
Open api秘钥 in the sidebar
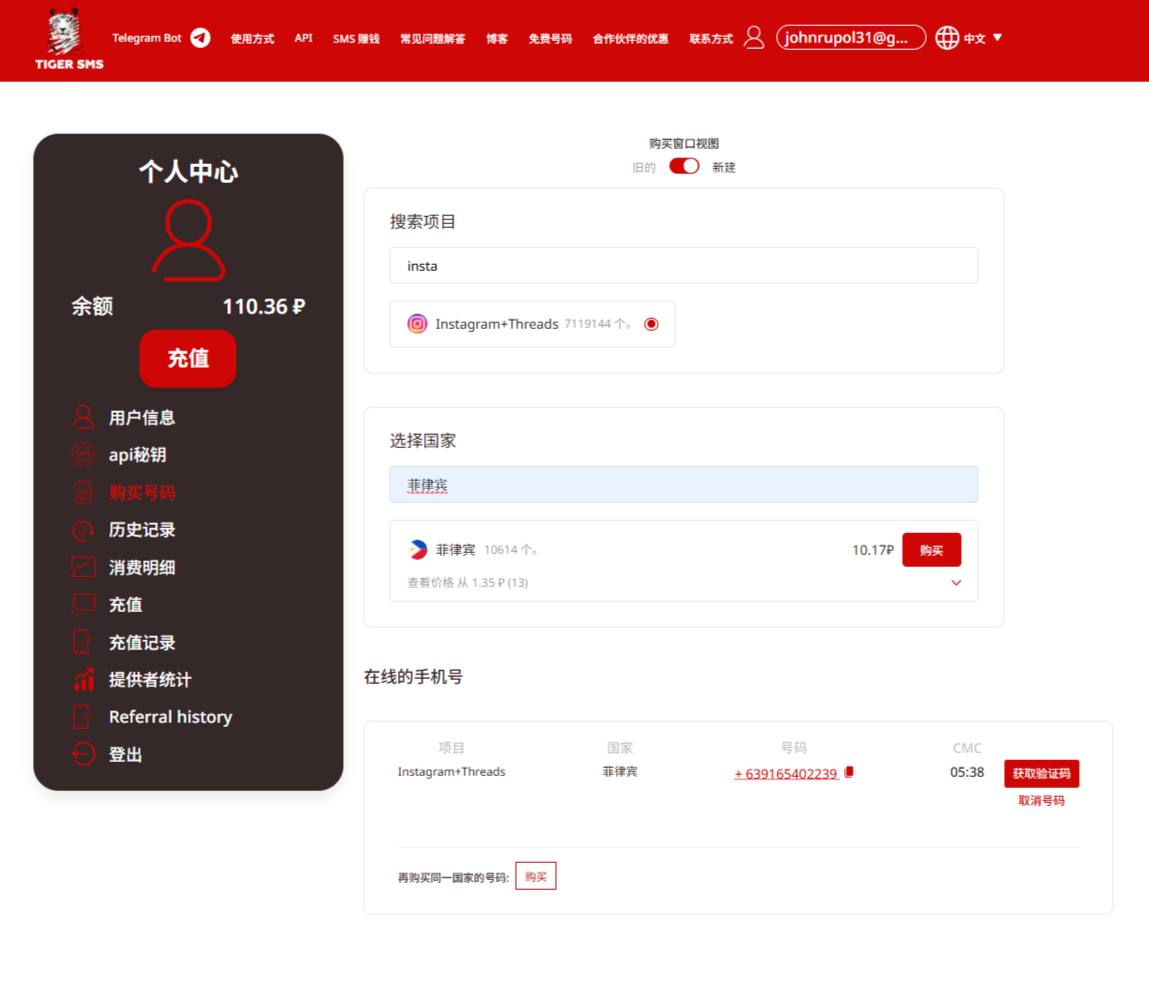pyautogui.click(x=138, y=455)
